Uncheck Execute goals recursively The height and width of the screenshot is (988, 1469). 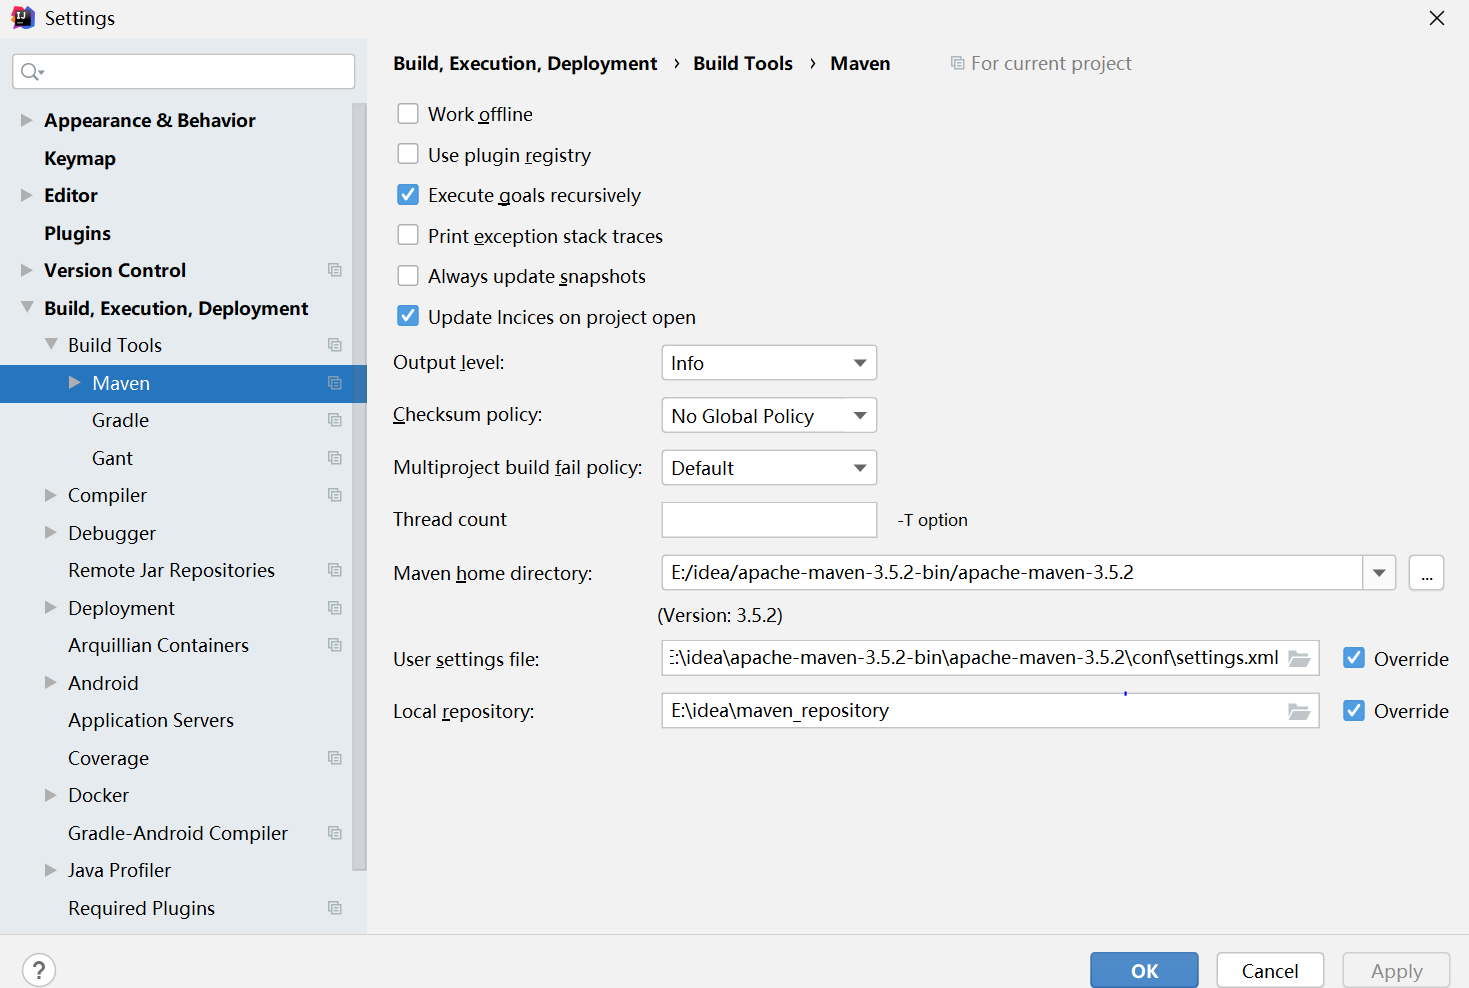[408, 195]
